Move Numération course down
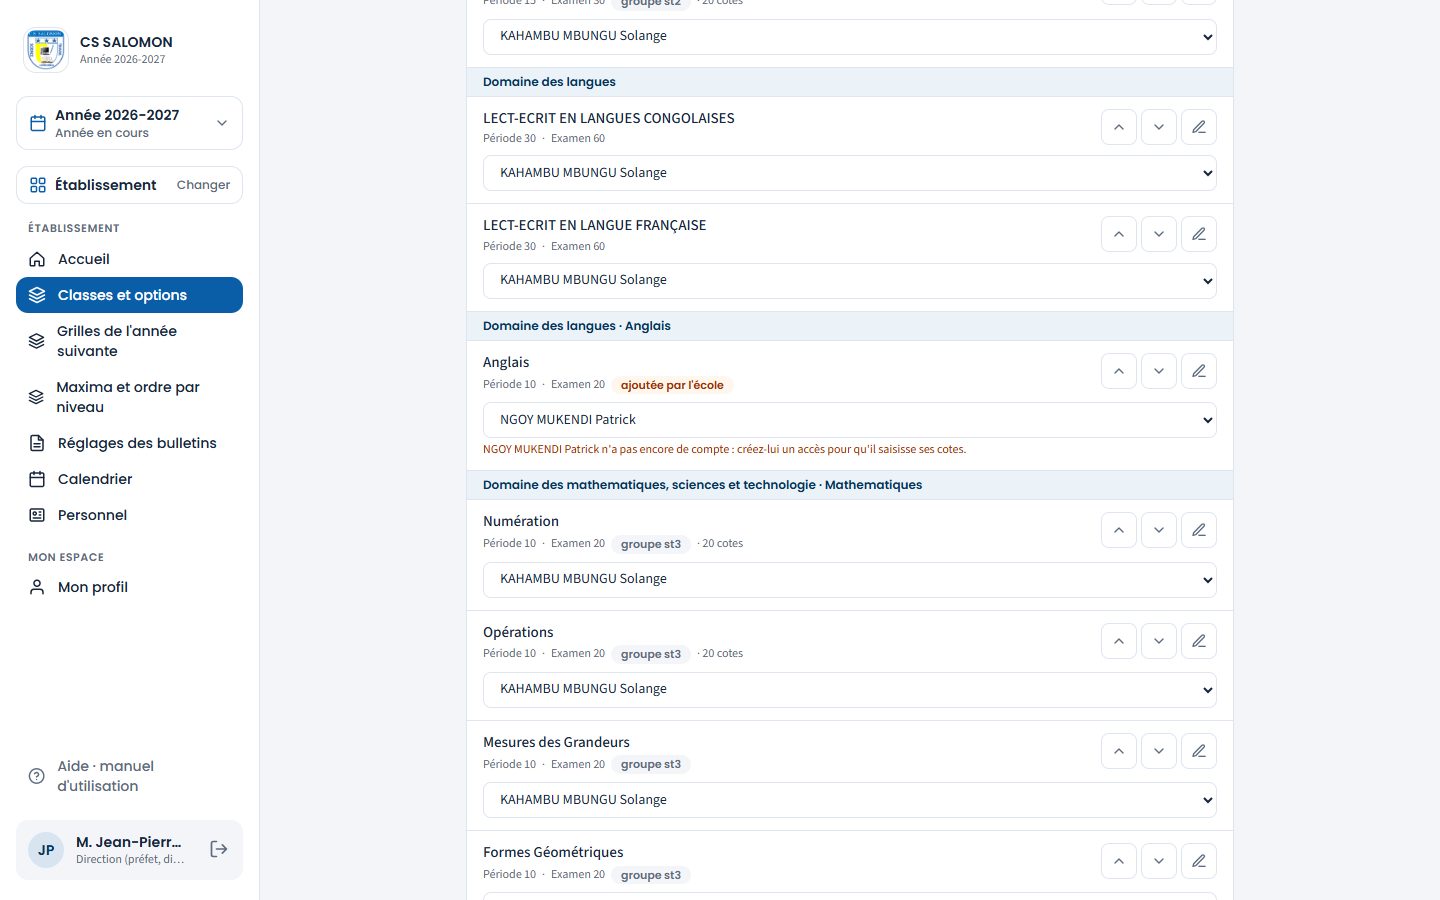The height and width of the screenshot is (900, 1440). (1158, 530)
